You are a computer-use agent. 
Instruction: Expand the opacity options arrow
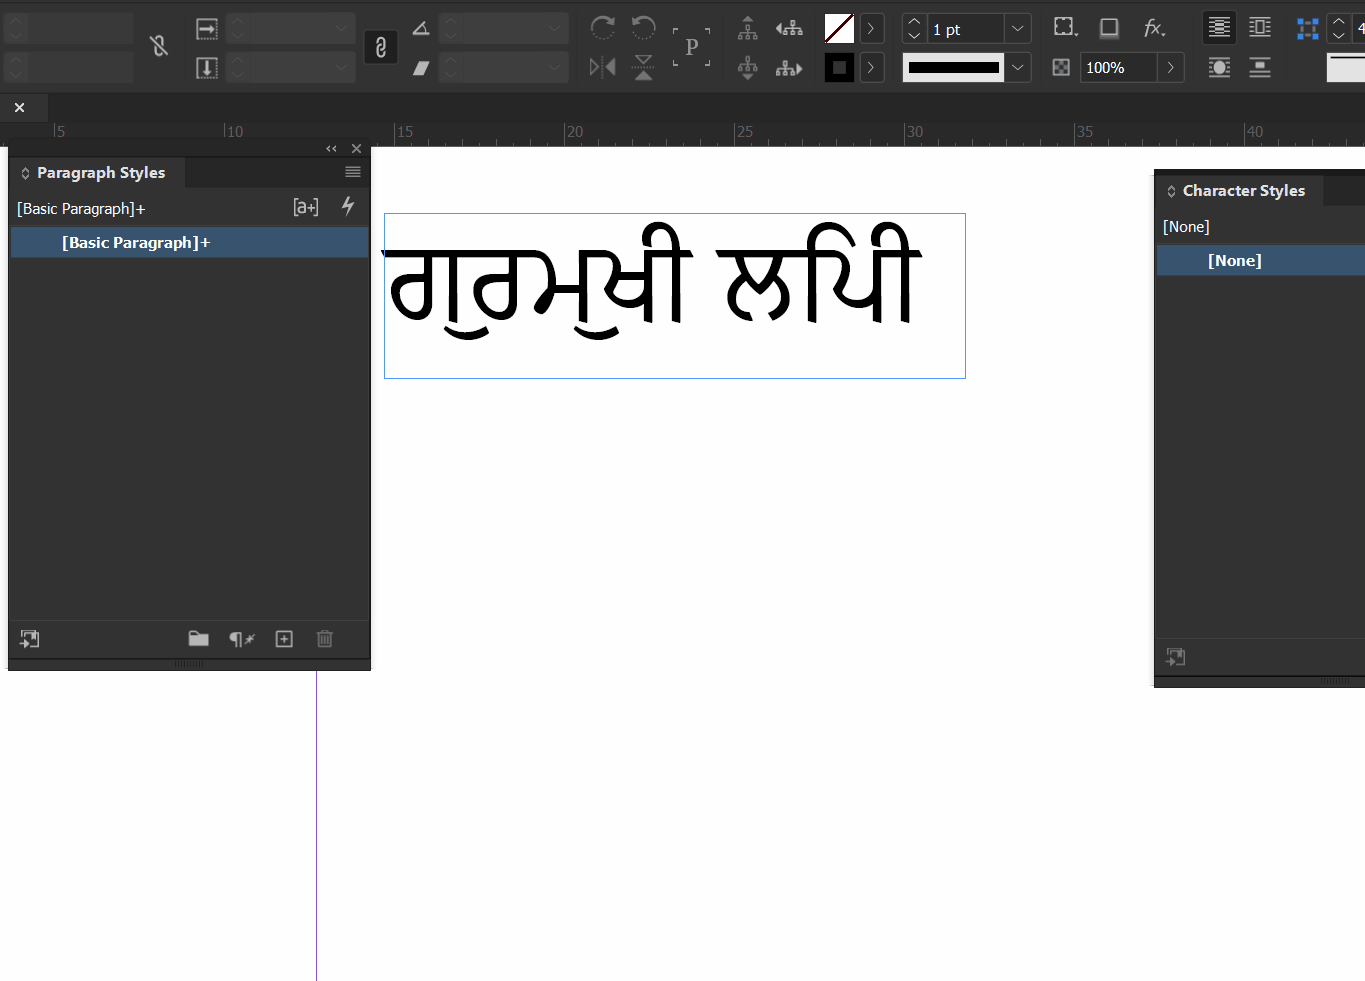[1171, 67]
